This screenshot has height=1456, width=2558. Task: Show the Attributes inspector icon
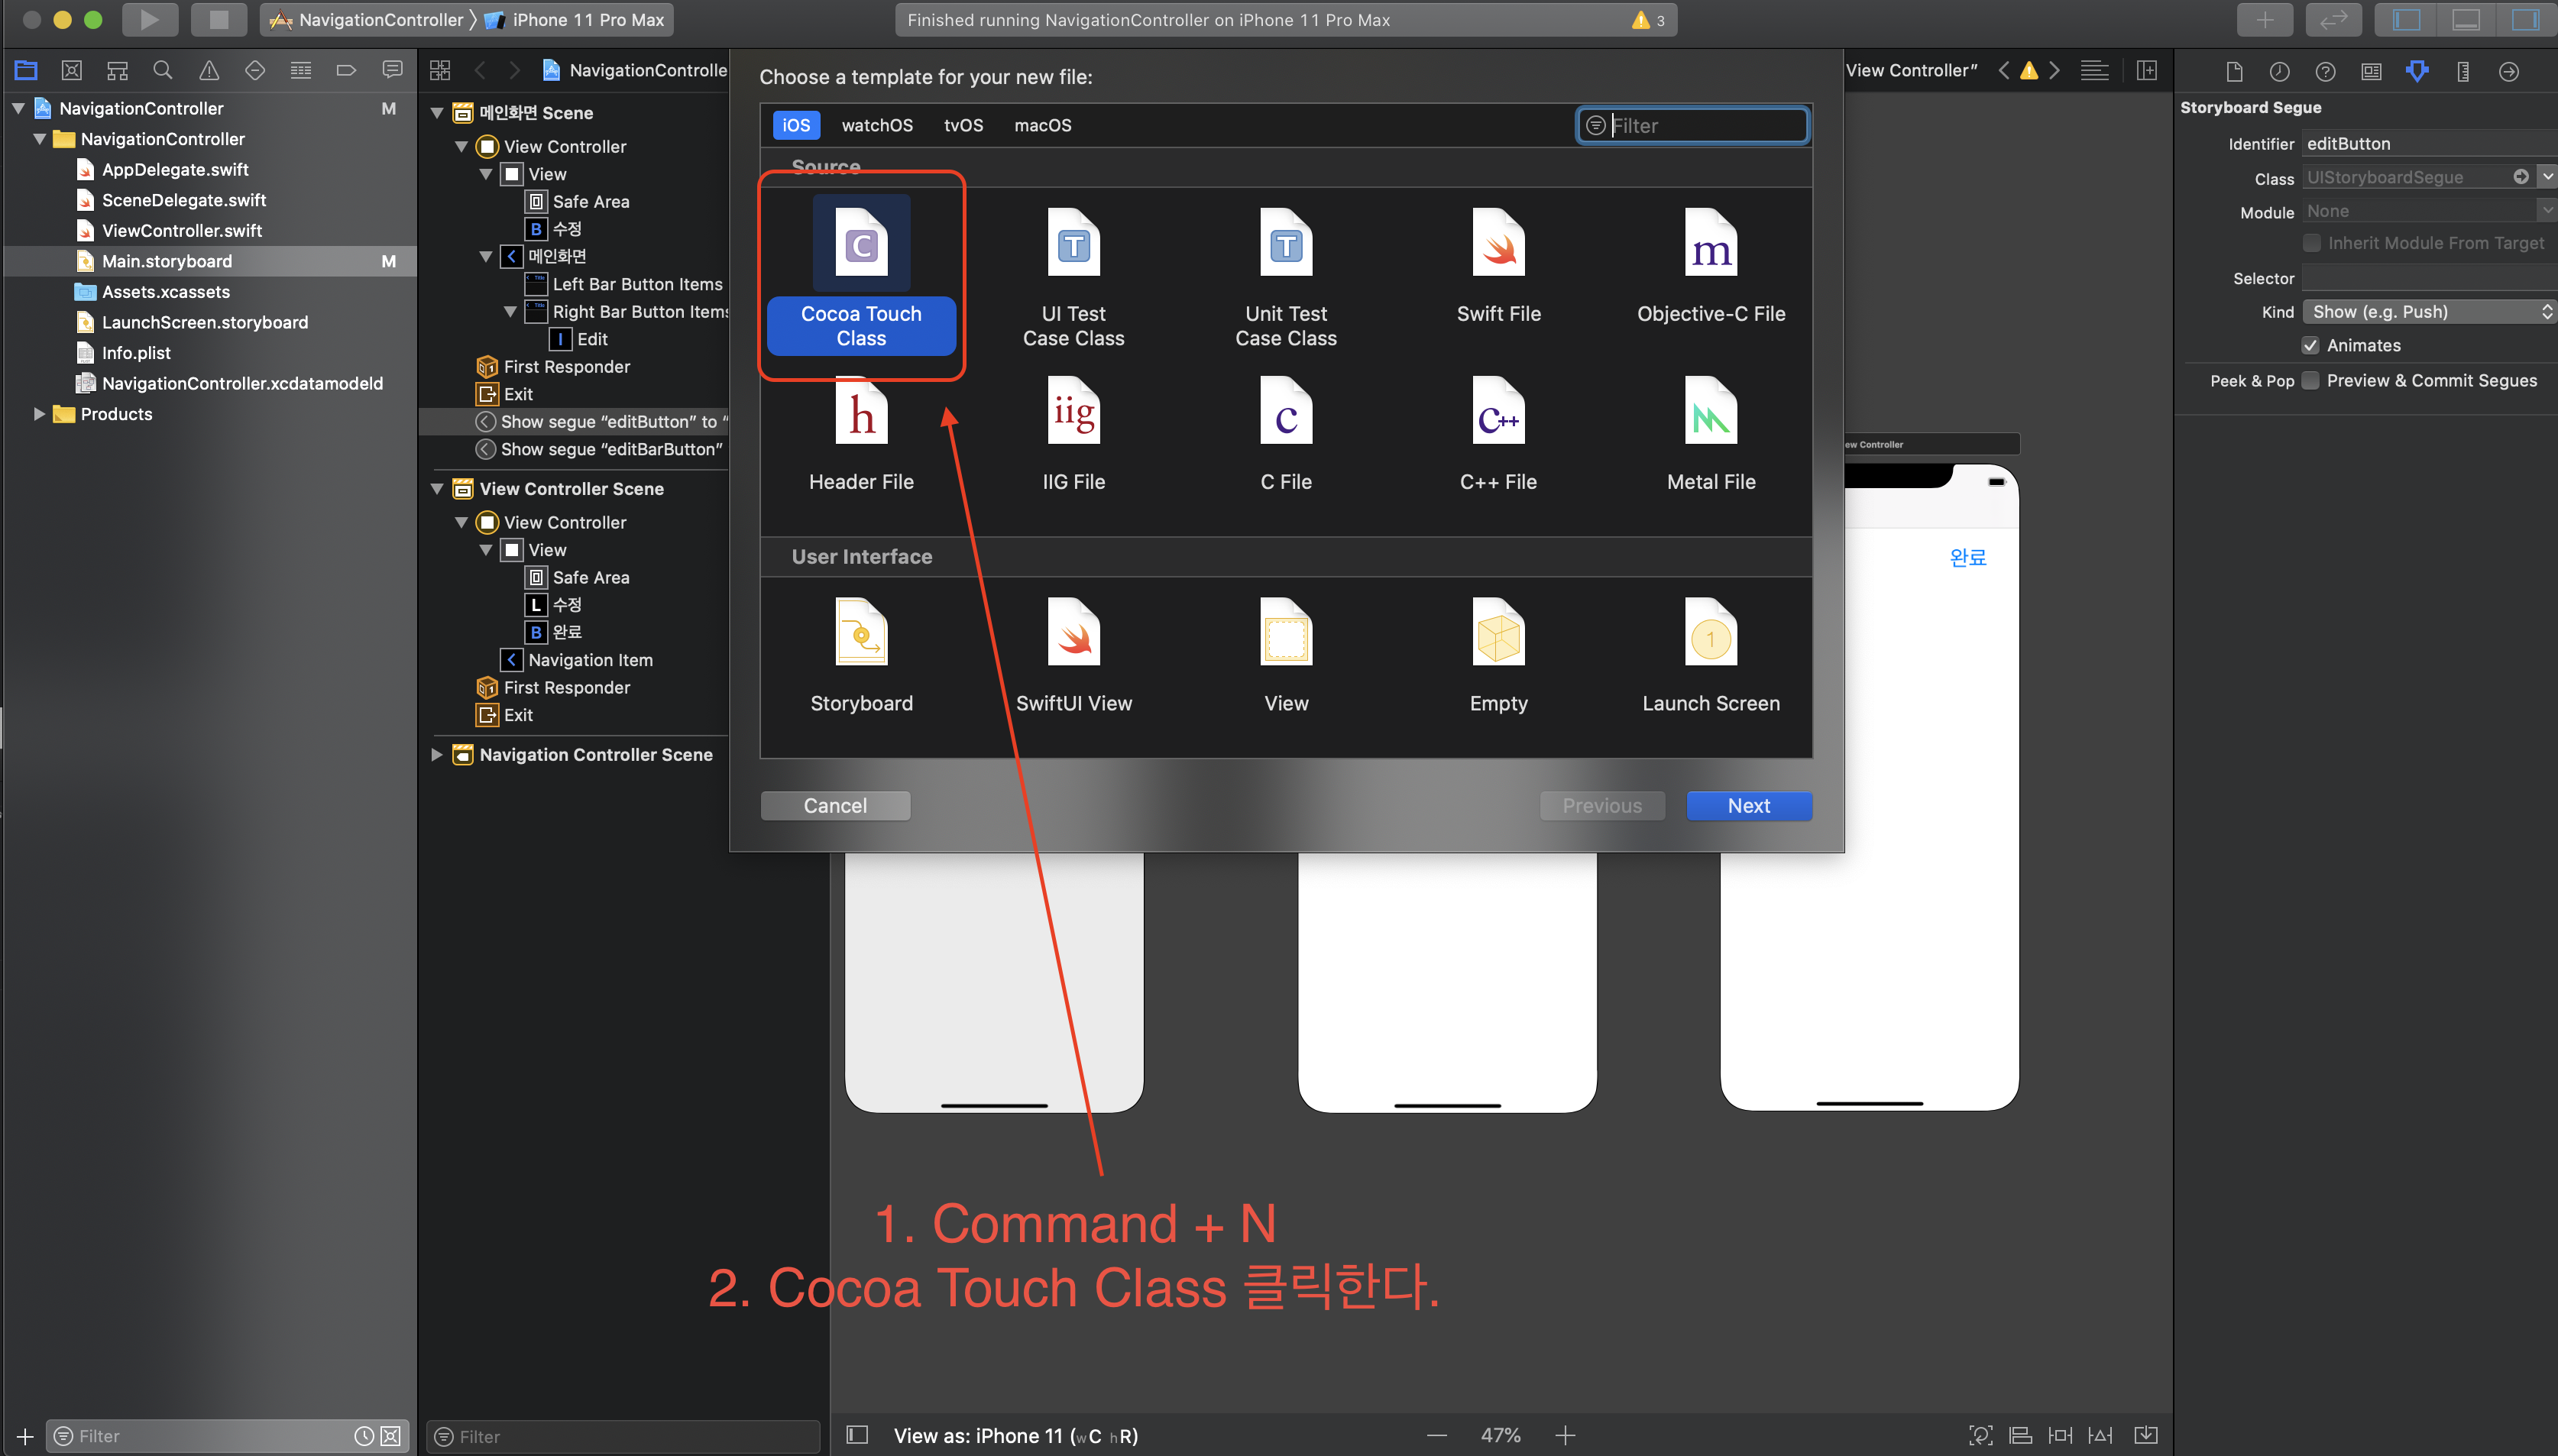click(2417, 71)
